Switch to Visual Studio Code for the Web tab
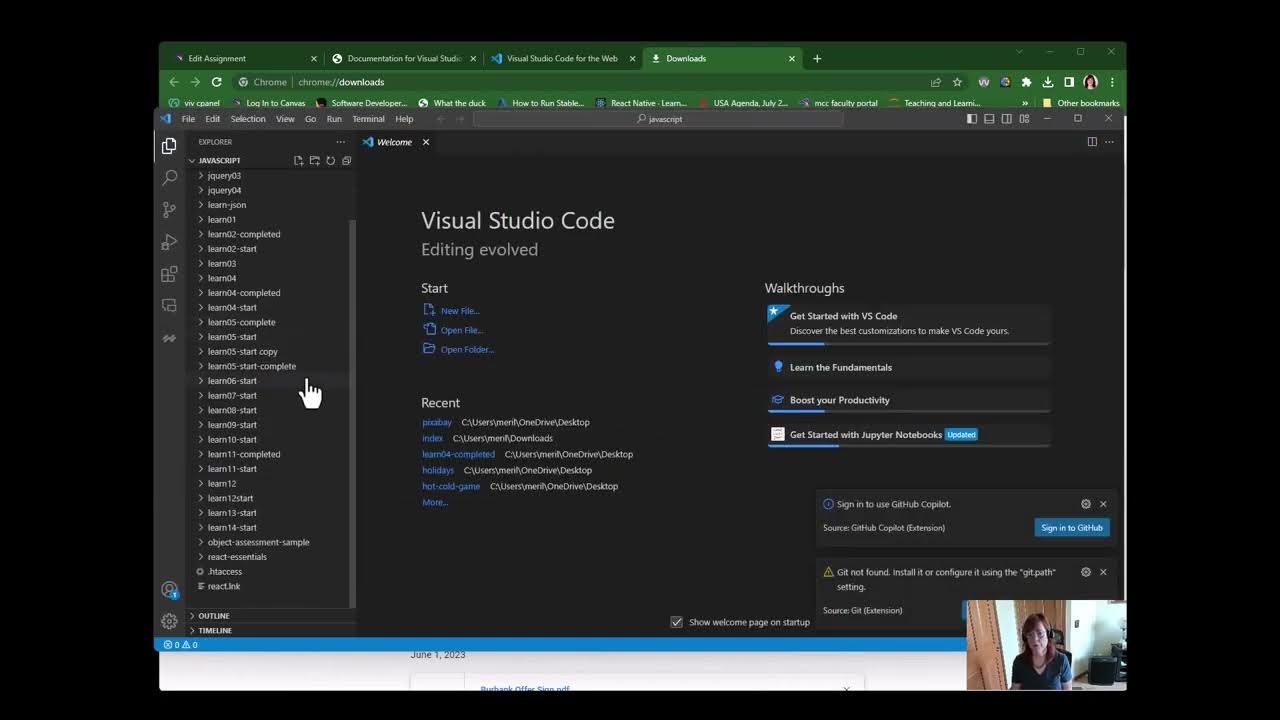The image size is (1280, 720). coord(562,58)
